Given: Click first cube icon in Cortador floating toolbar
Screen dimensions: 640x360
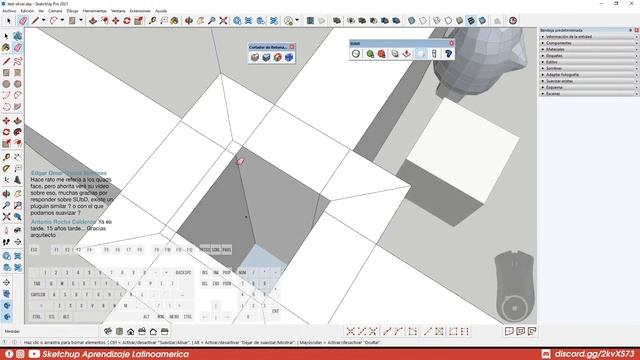Looking at the screenshot, I should 255,58.
